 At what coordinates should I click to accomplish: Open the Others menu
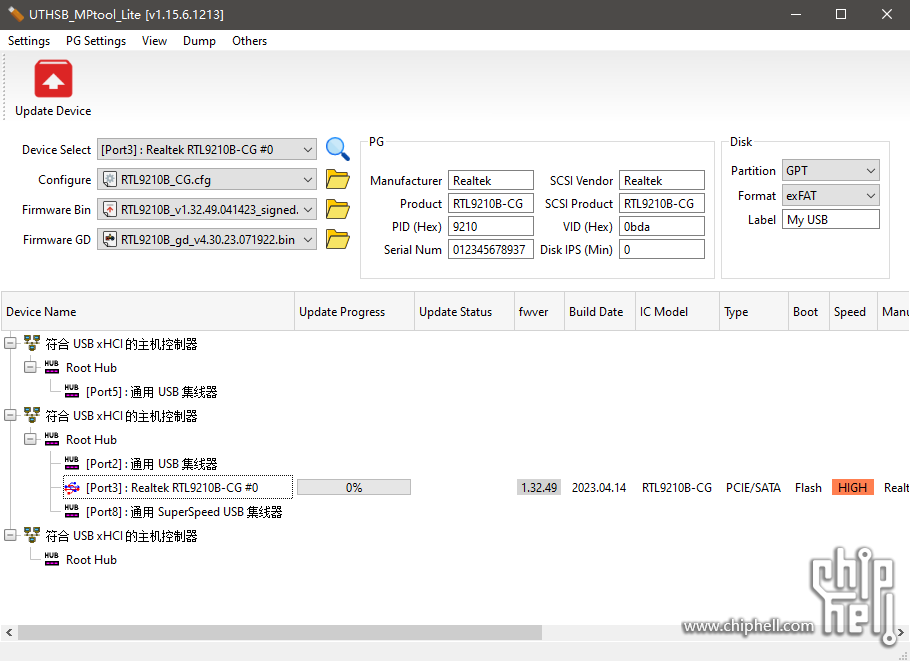pos(250,41)
